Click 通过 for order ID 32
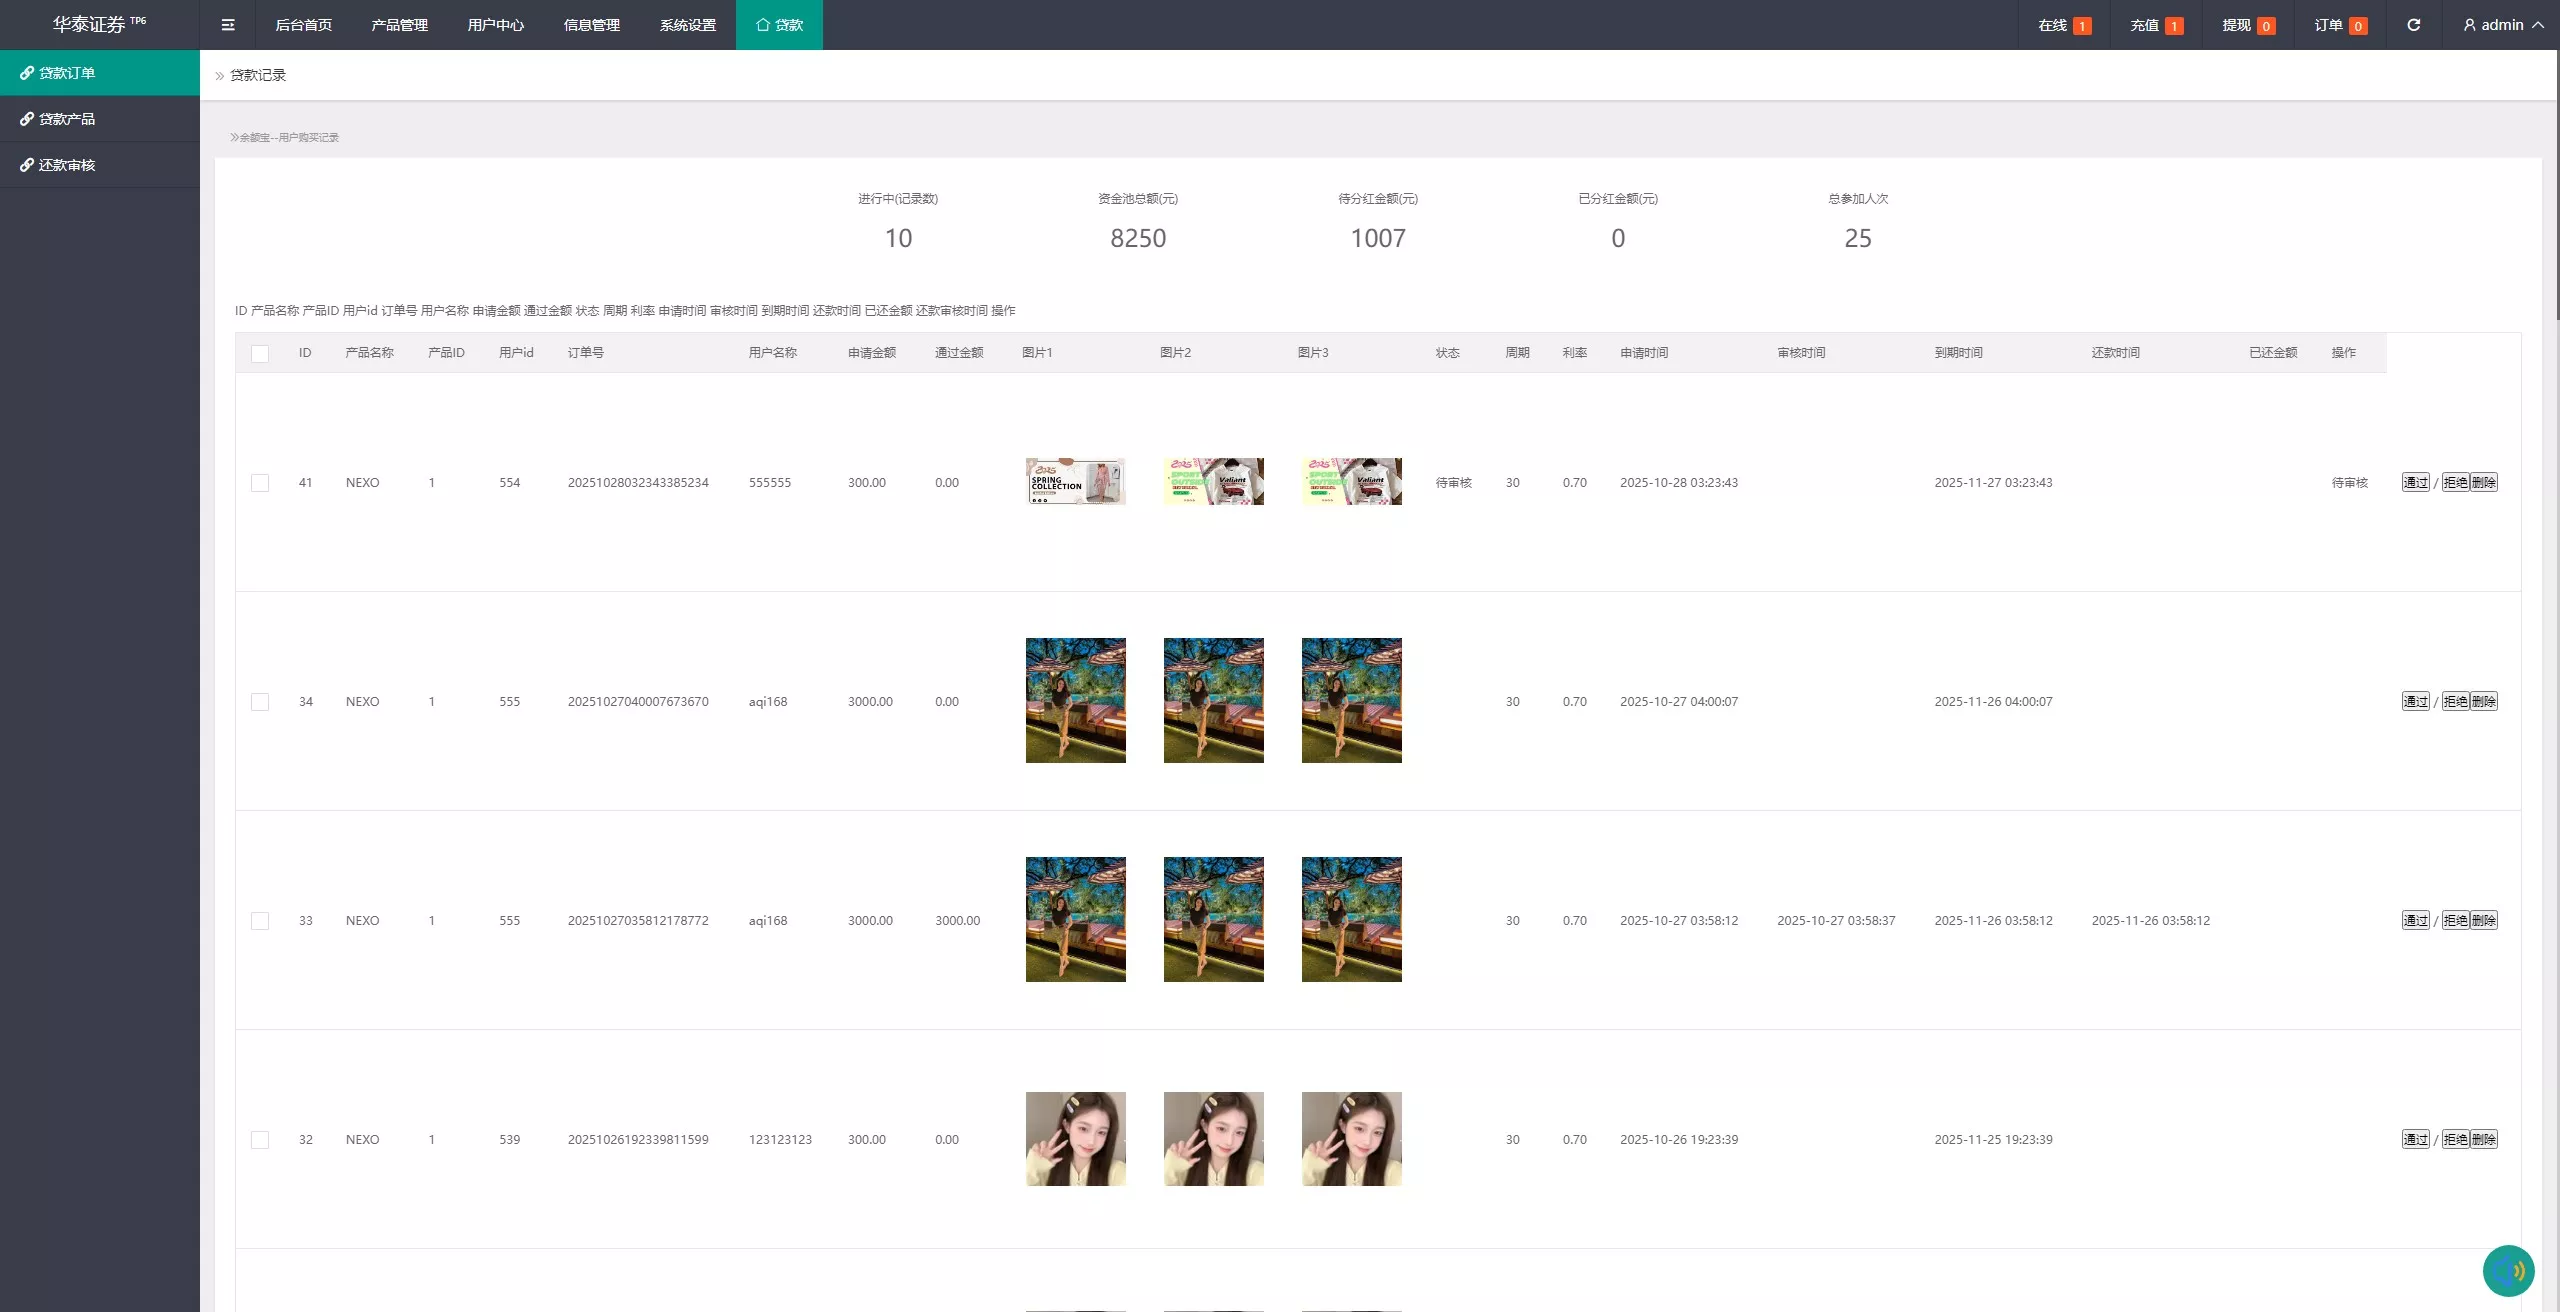Viewport: 2560px width, 1312px height. pos(2416,1139)
